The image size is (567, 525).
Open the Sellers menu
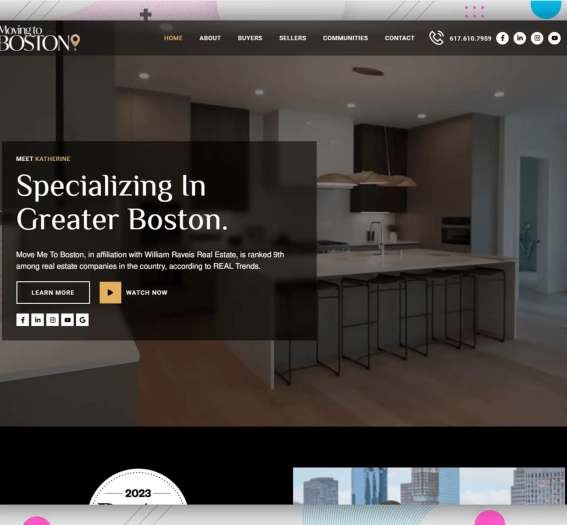tap(293, 38)
